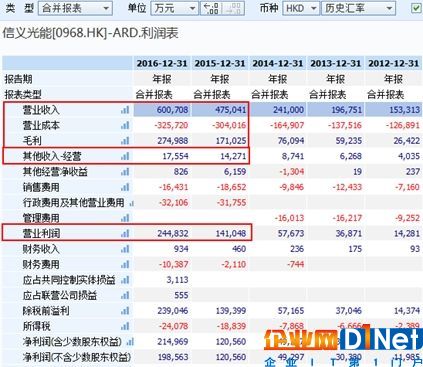
Task: Open chart icon for 营业利润 row
Action: pyautogui.click(x=125, y=233)
